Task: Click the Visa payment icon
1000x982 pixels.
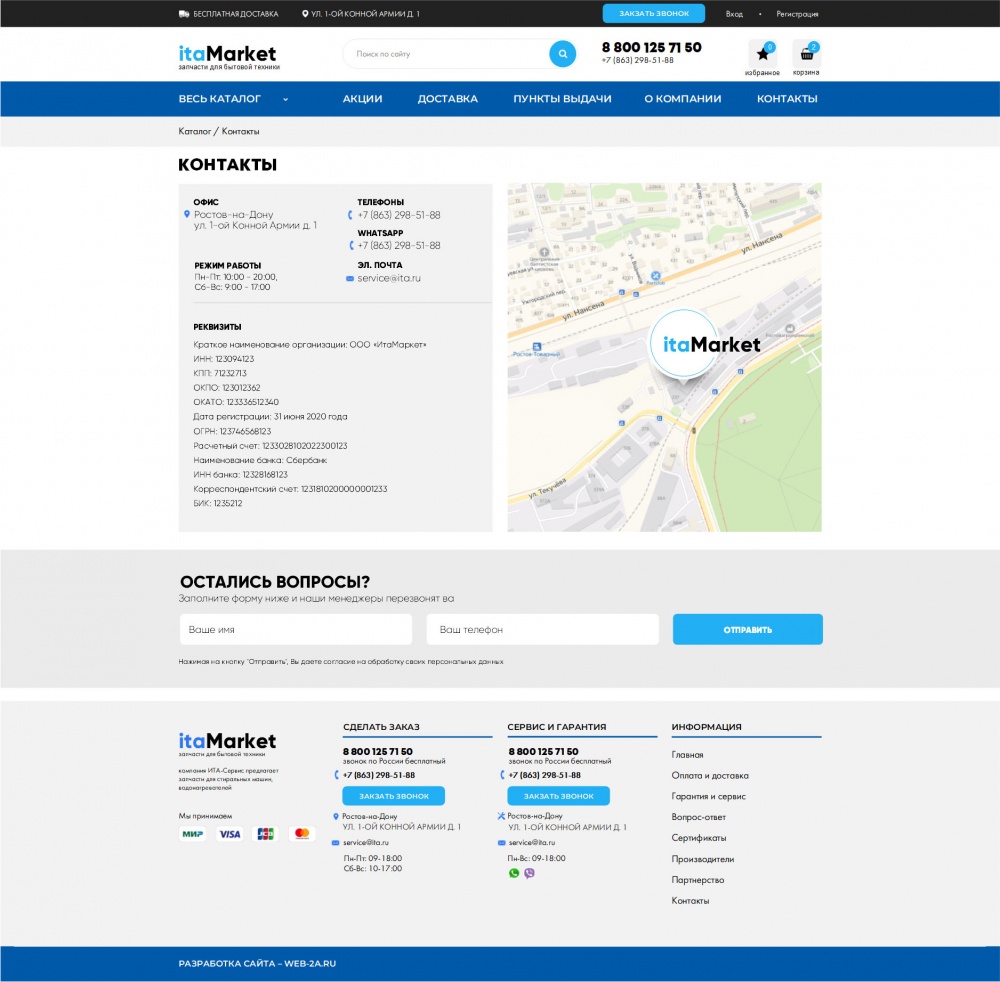Action: click(x=230, y=834)
